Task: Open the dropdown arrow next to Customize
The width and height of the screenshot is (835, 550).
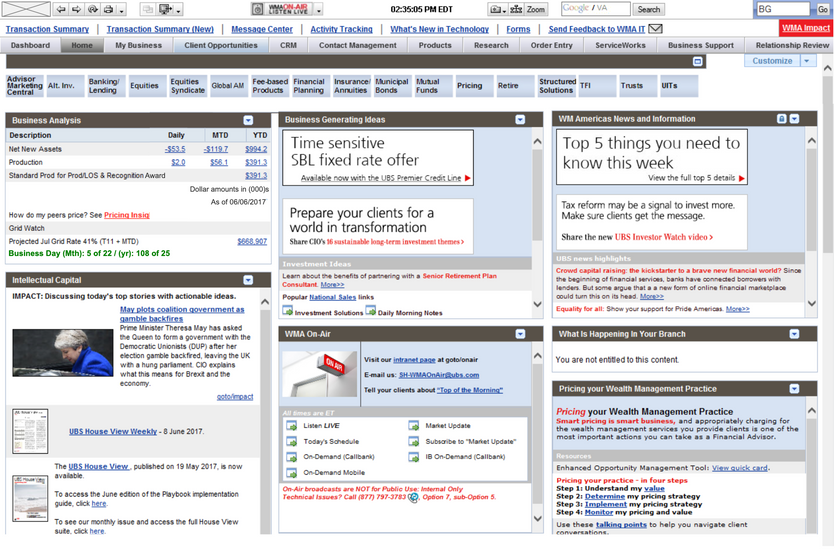Action: click(x=807, y=61)
